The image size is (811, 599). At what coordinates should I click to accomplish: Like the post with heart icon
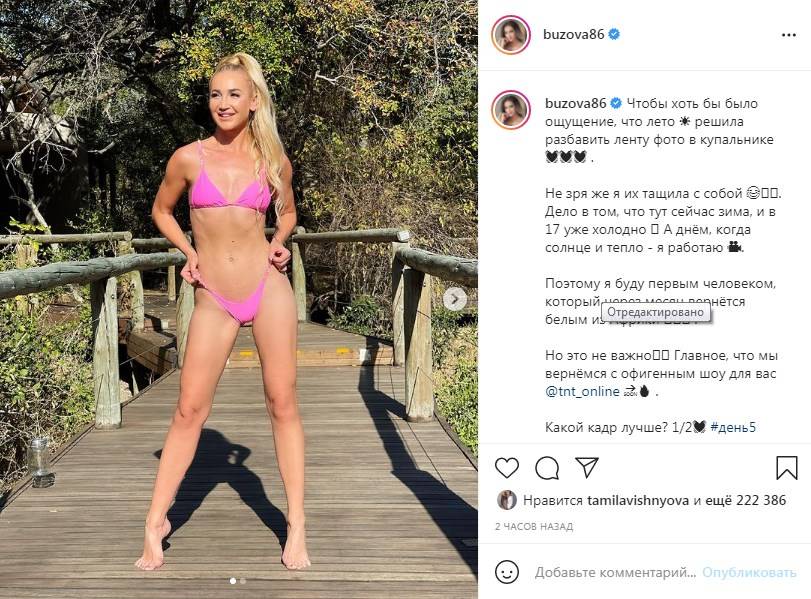(506, 468)
